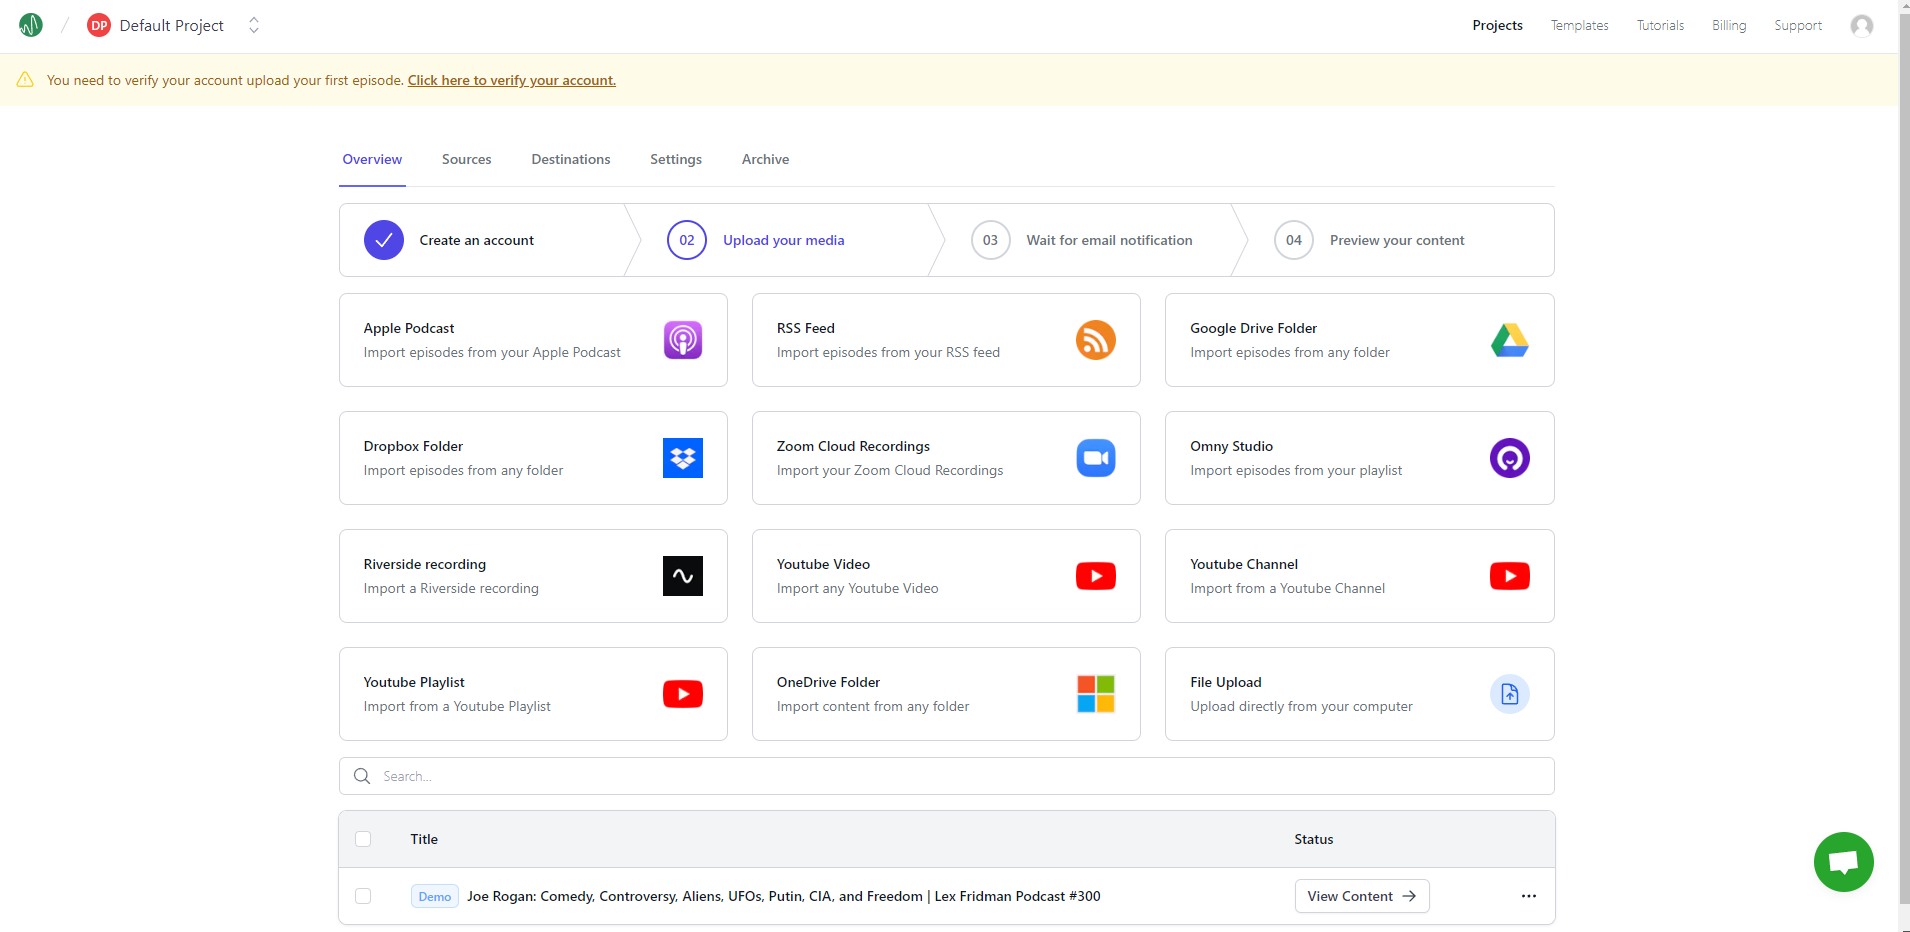Screen dimensions: 1910x932
Task: Click the View Content button
Action: [x=1362, y=896]
